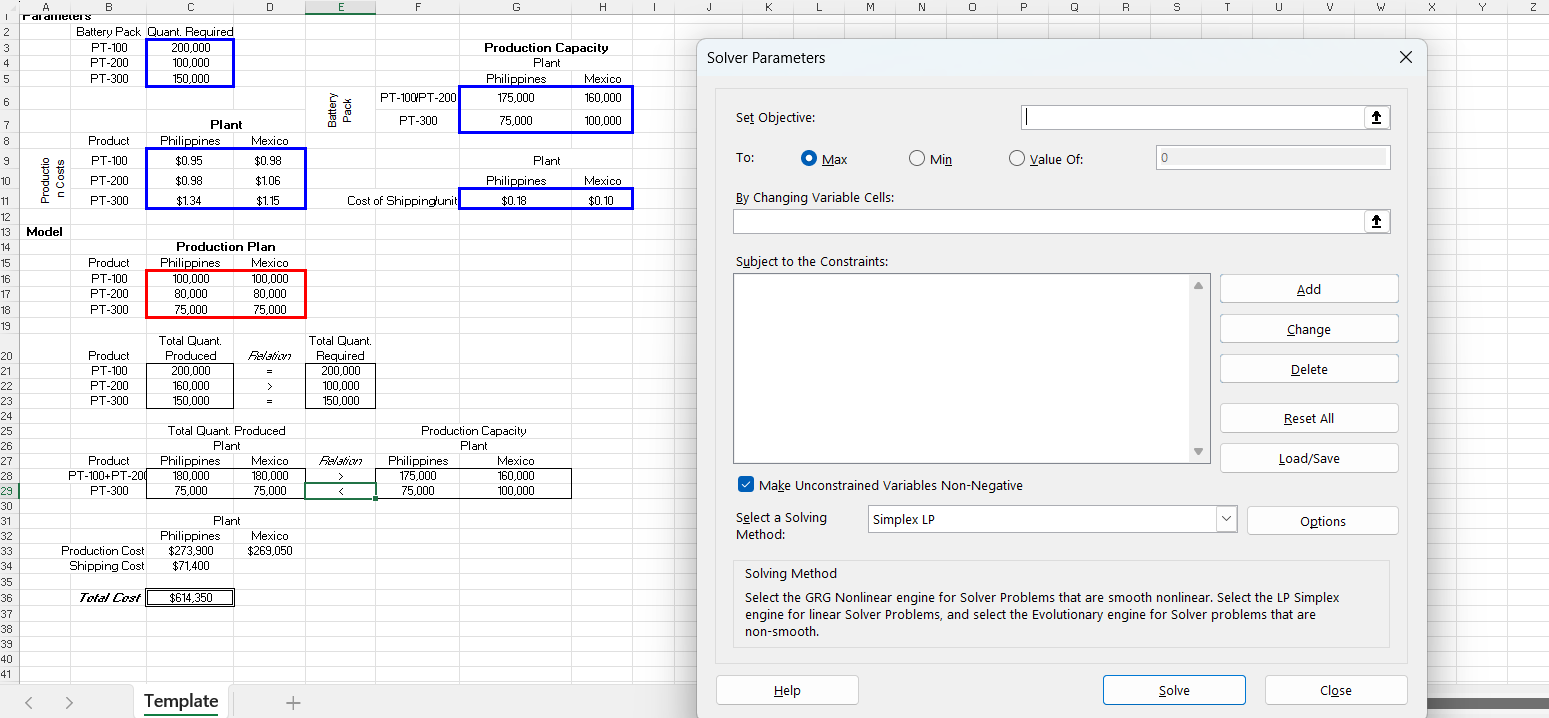This screenshot has width=1549, height=718.
Task: Select Mexico shipping cost cell $0.10
Action: [602, 200]
